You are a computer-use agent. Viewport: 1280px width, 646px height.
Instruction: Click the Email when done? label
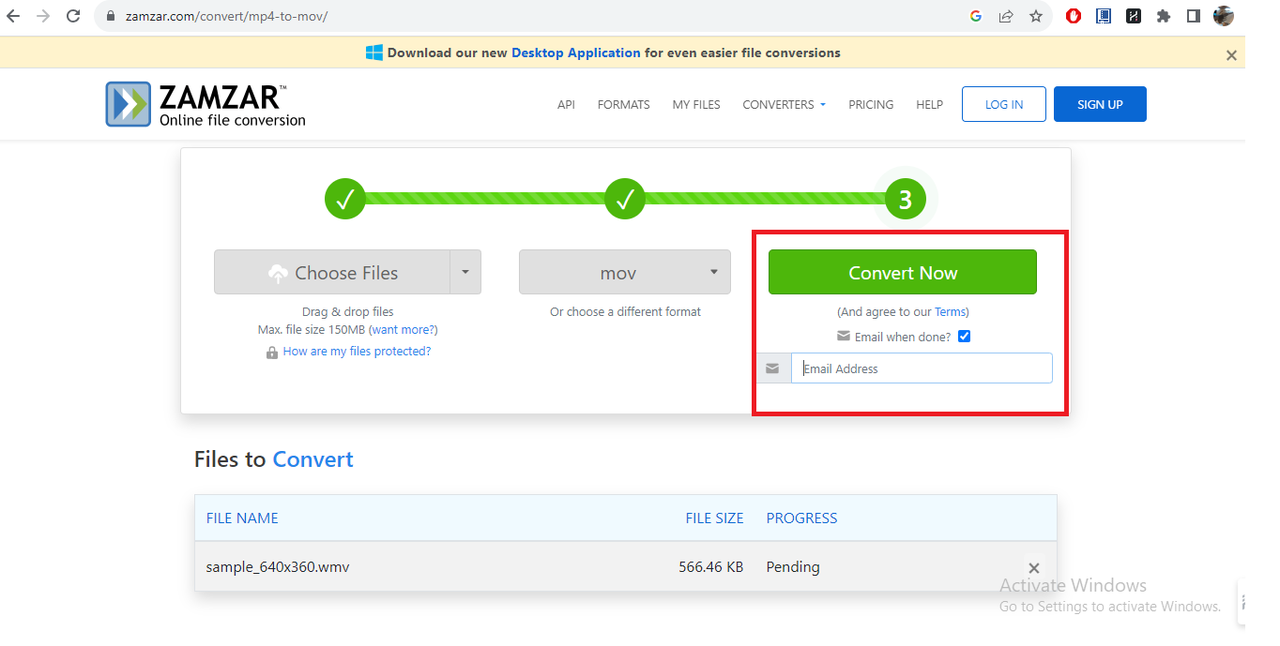[x=903, y=337]
